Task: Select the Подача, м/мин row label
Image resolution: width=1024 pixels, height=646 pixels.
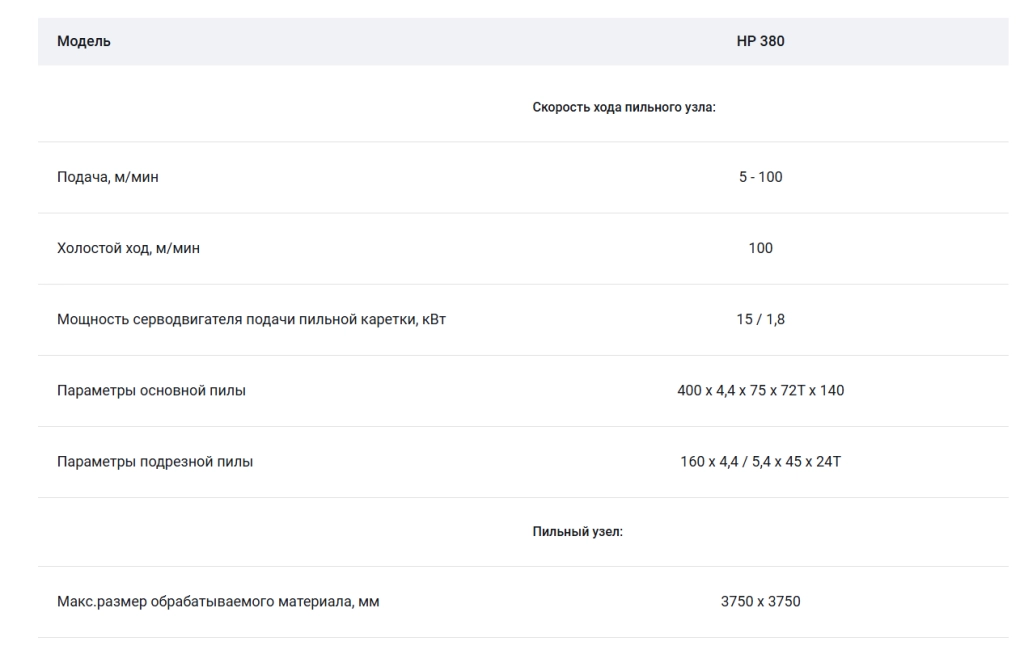Action: point(108,177)
